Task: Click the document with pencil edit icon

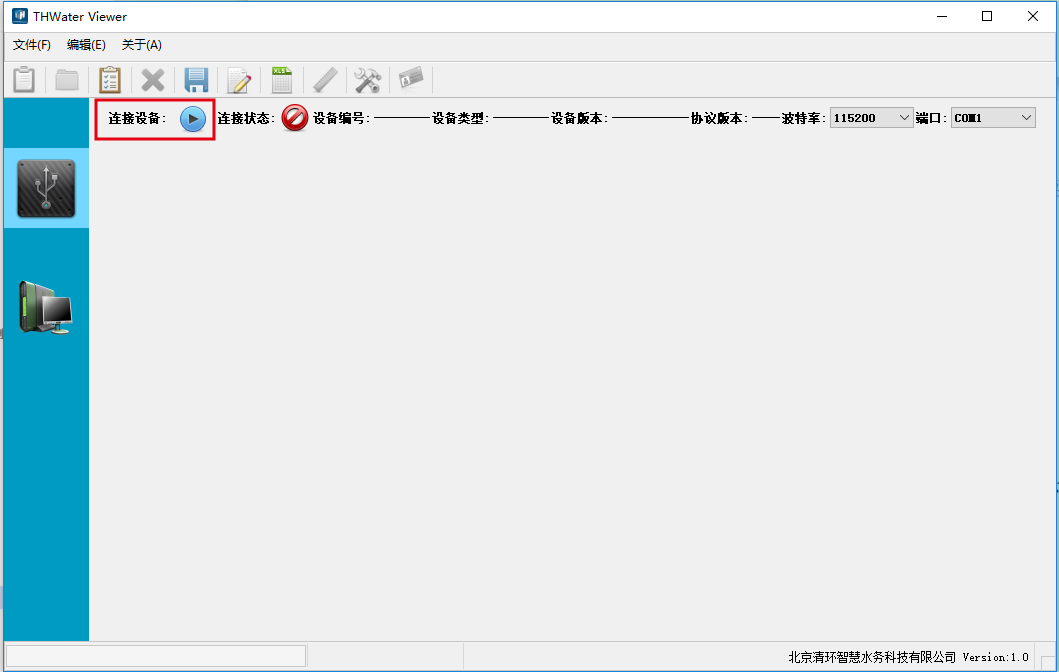Action: pyautogui.click(x=239, y=80)
